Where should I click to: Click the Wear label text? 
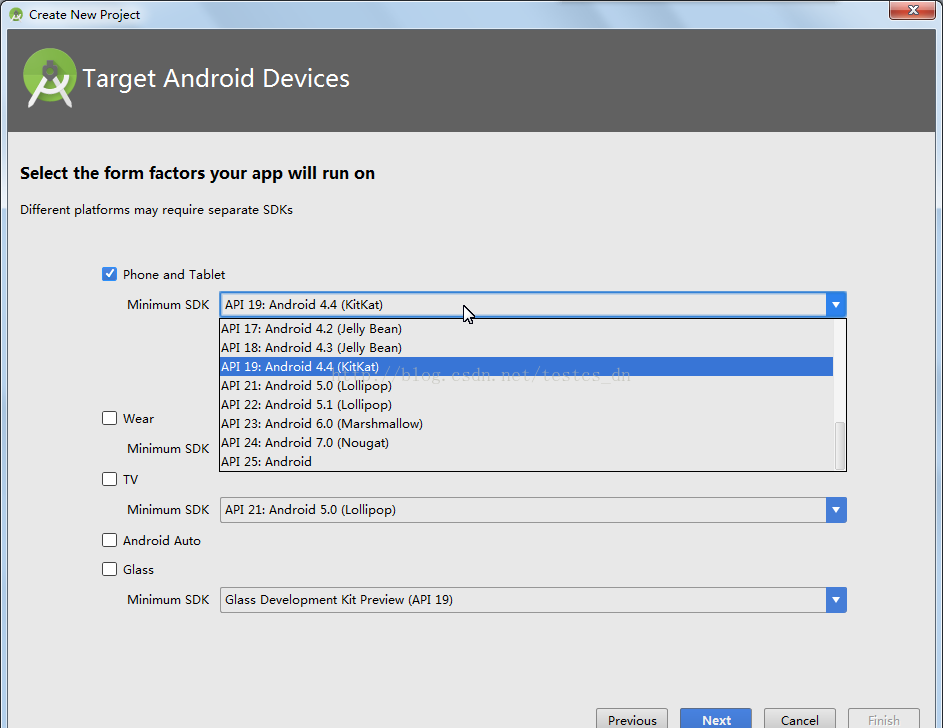point(138,418)
